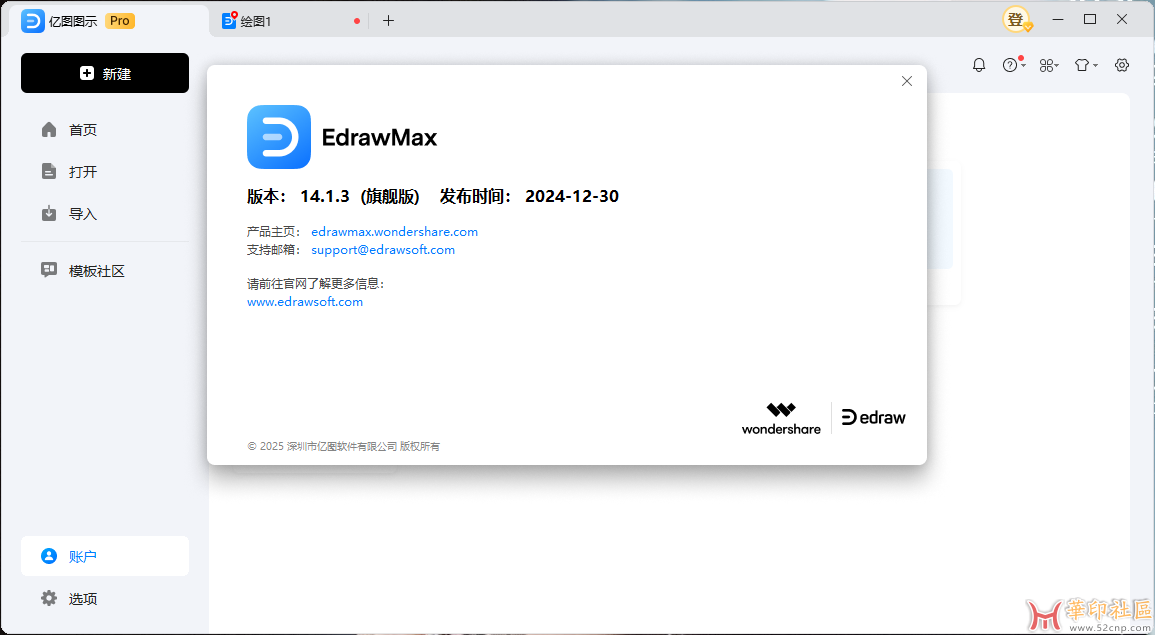The width and height of the screenshot is (1155, 635).
Task: Click the help question mark icon
Action: [x=1009, y=64]
